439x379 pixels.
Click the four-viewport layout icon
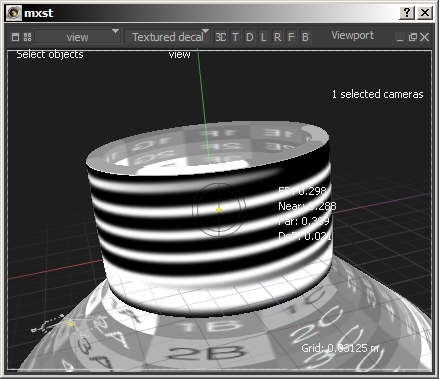point(27,37)
